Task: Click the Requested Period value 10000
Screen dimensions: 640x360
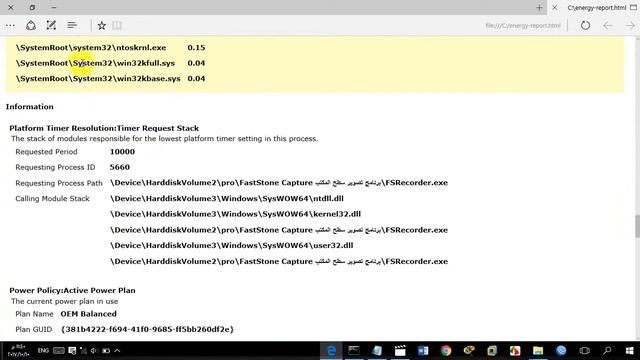Action: click(122, 152)
